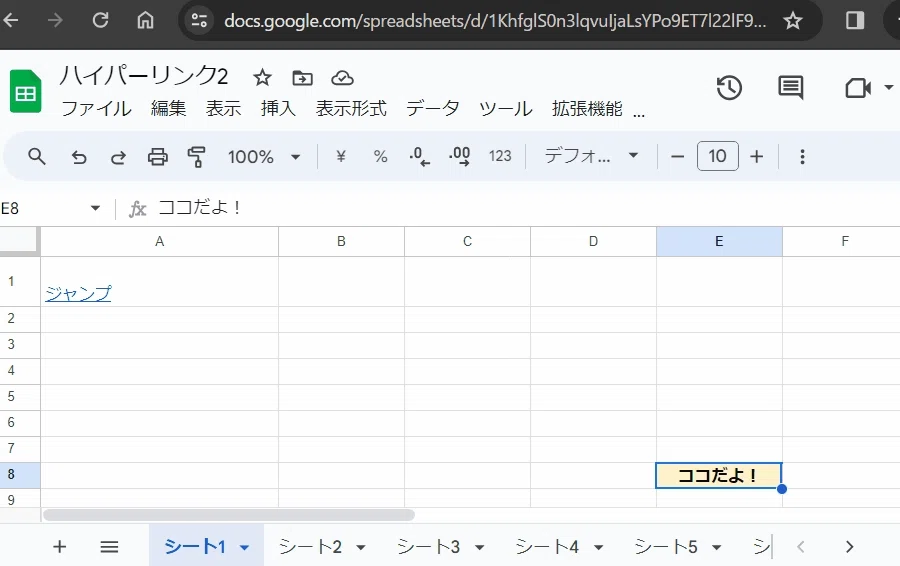Open シート1 tab options arrow
Screen dimensions: 900x566
[245, 547]
